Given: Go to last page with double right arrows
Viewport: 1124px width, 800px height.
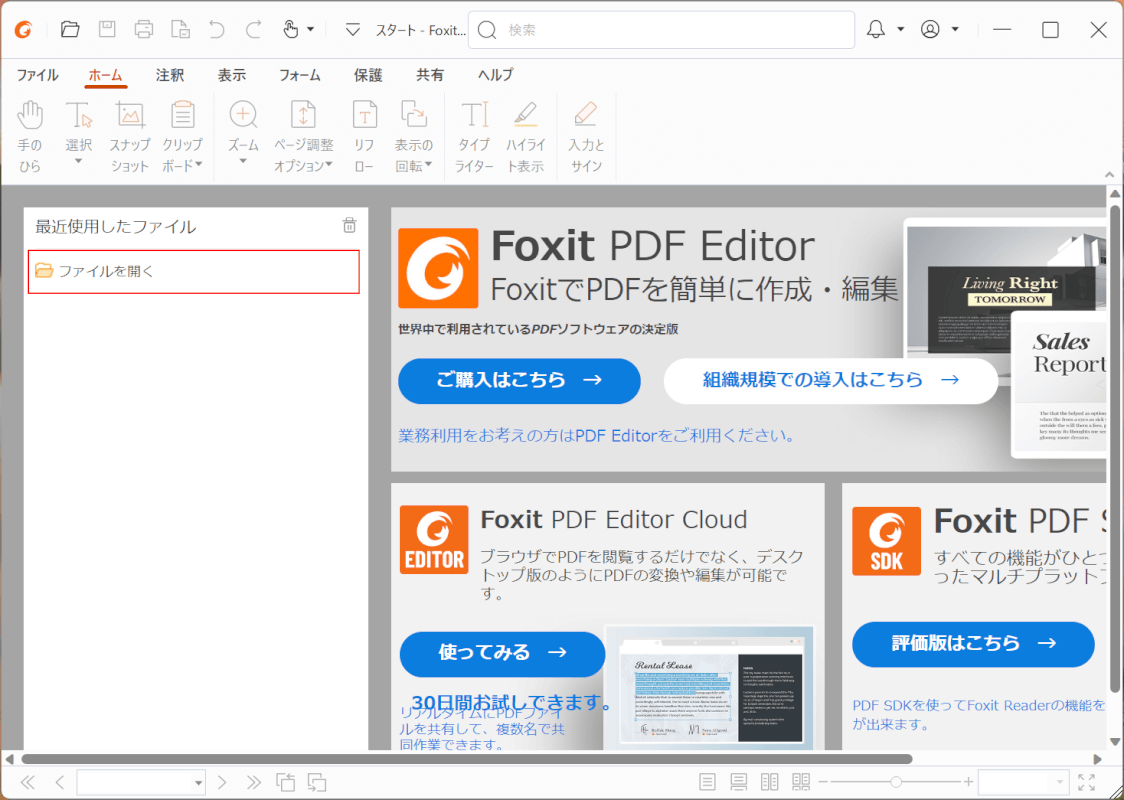Looking at the screenshot, I should pos(253,782).
